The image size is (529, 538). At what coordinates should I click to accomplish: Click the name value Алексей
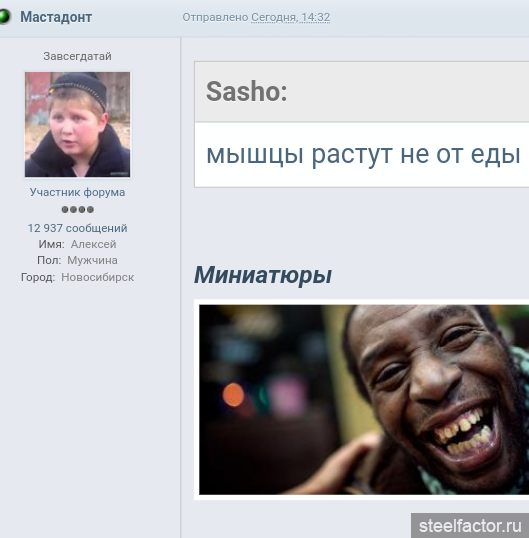(94, 244)
